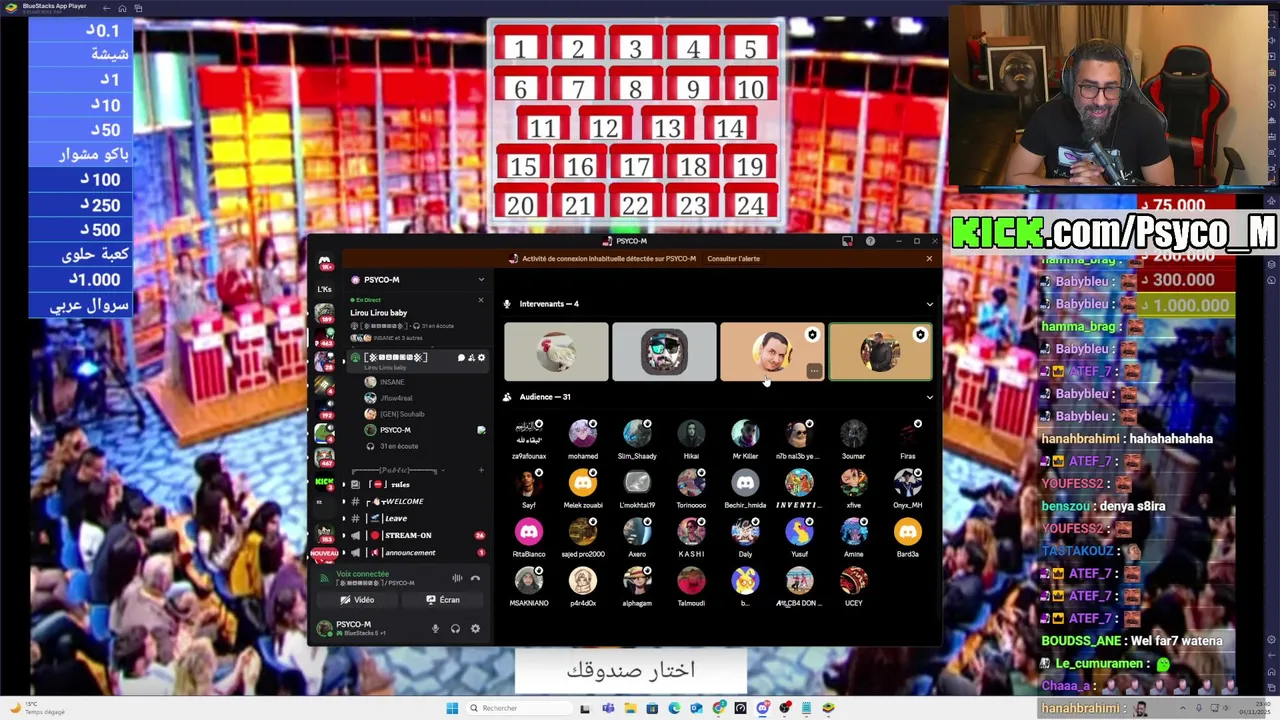Open the stage channel chat bubble icon
The image size is (1280, 720).
(461, 357)
